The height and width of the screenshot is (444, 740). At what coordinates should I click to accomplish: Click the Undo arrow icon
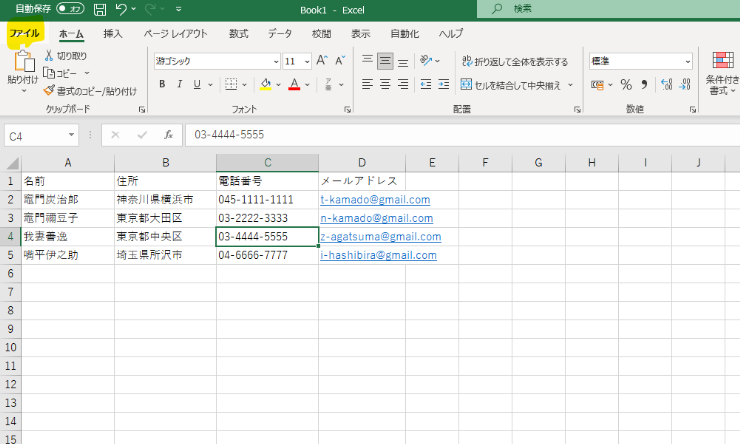[x=121, y=9]
